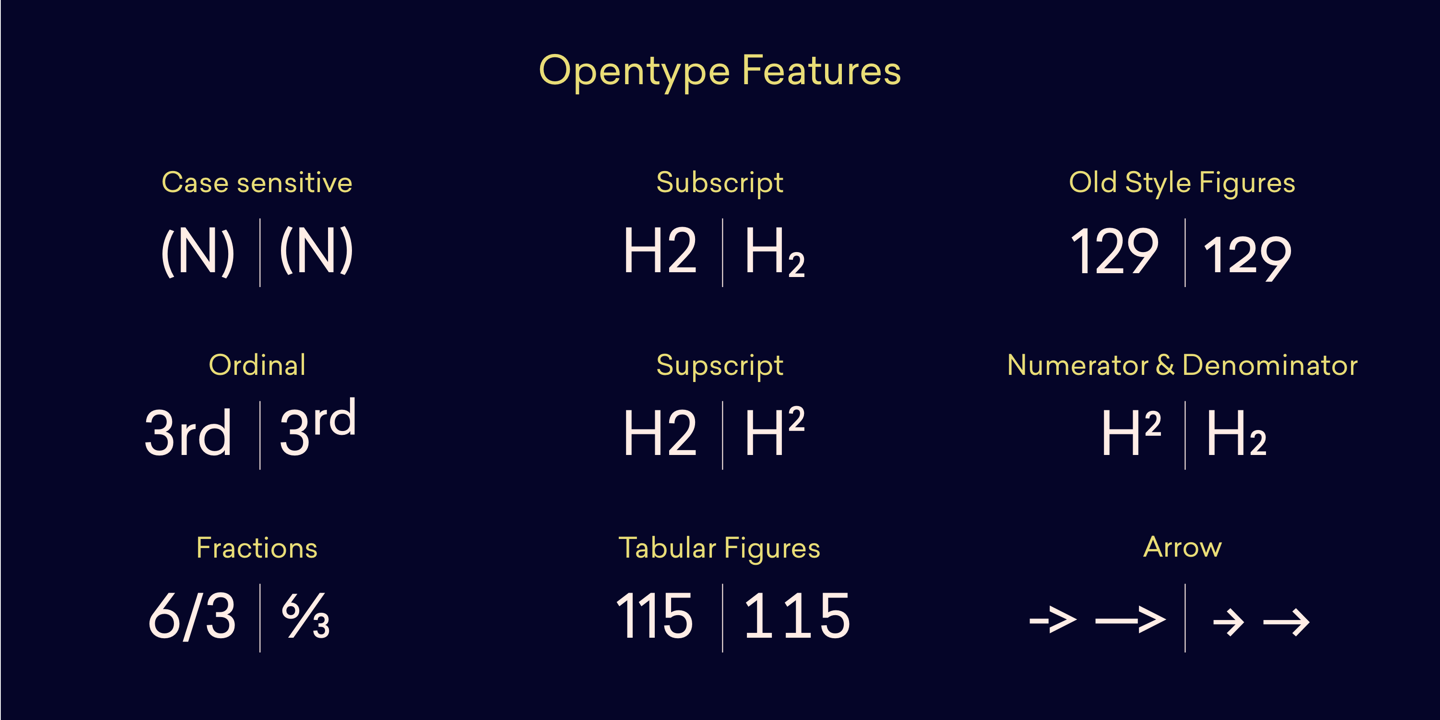Viewport: 1440px width, 720px height.
Task: Select the Tabular Figures label
Action: (720, 548)
